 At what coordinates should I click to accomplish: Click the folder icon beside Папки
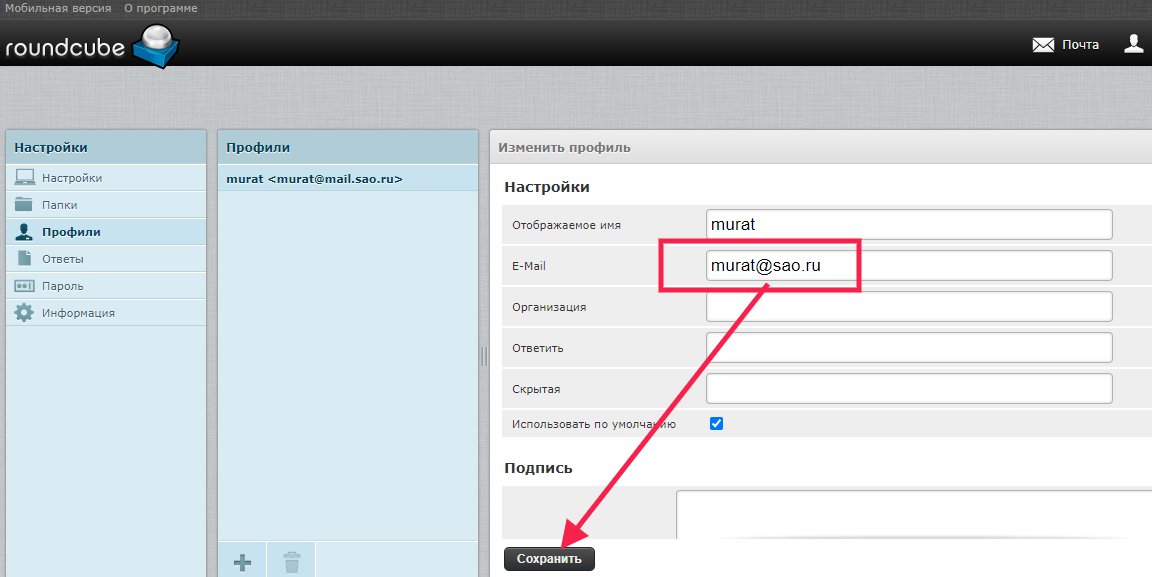point(25,205)
